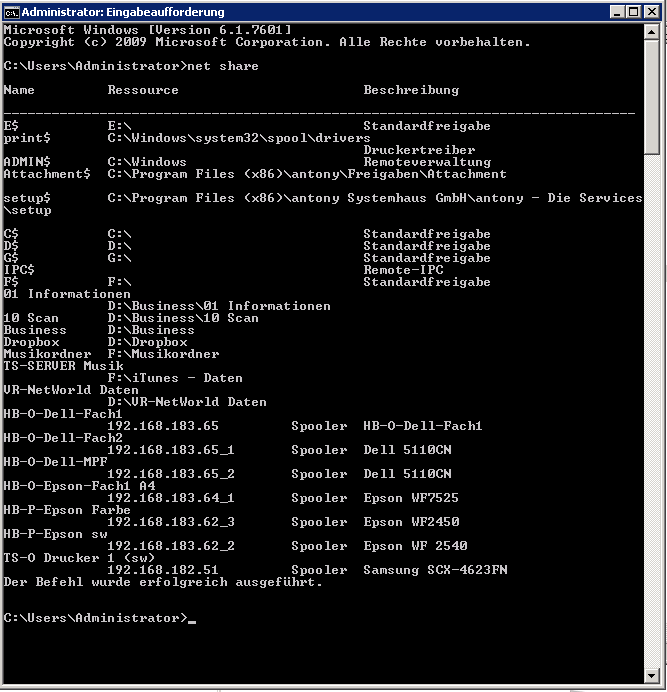Click the IP address 192.168.183.64_1

coord(171,498)
